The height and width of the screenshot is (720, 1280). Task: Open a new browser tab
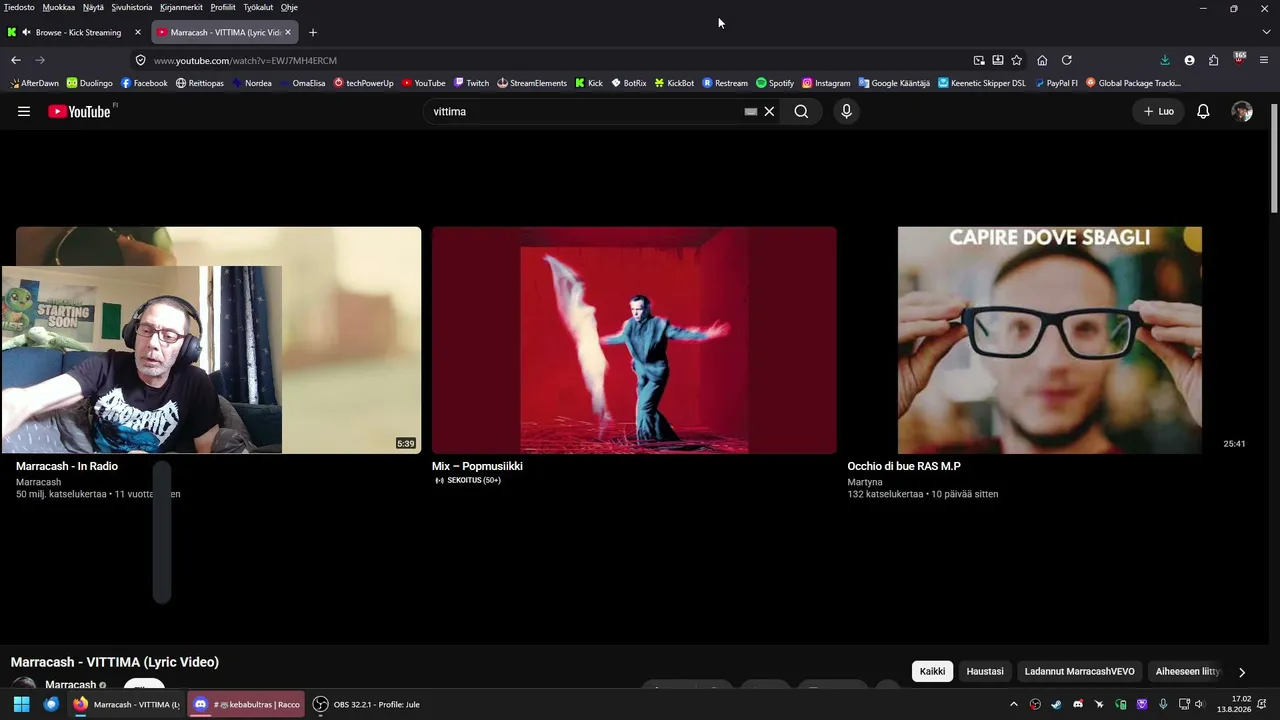(313, 32)
